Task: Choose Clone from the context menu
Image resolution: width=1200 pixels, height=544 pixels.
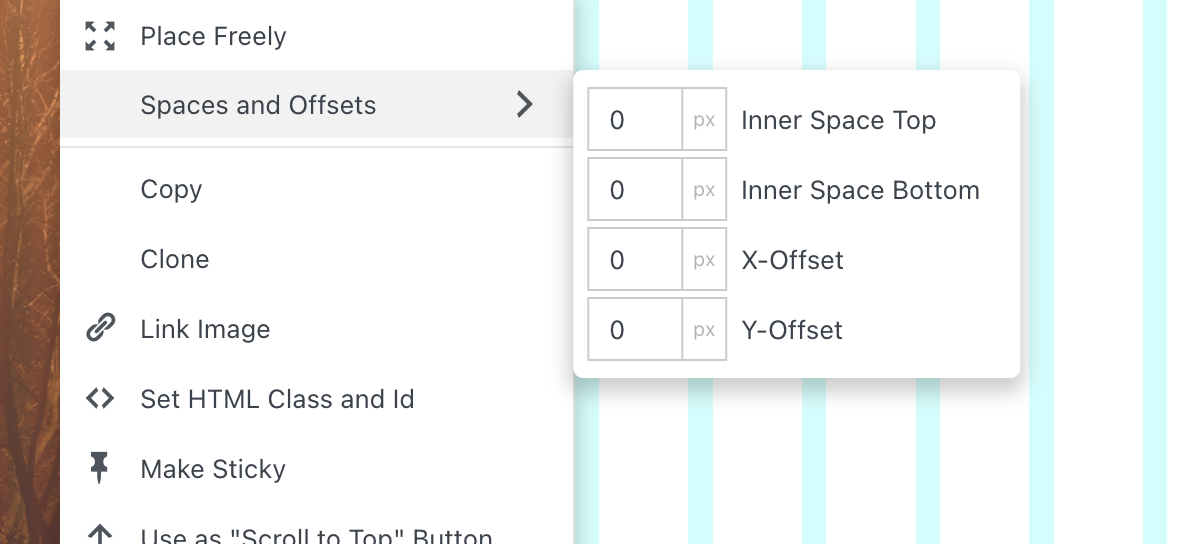Action: [175, 259]
